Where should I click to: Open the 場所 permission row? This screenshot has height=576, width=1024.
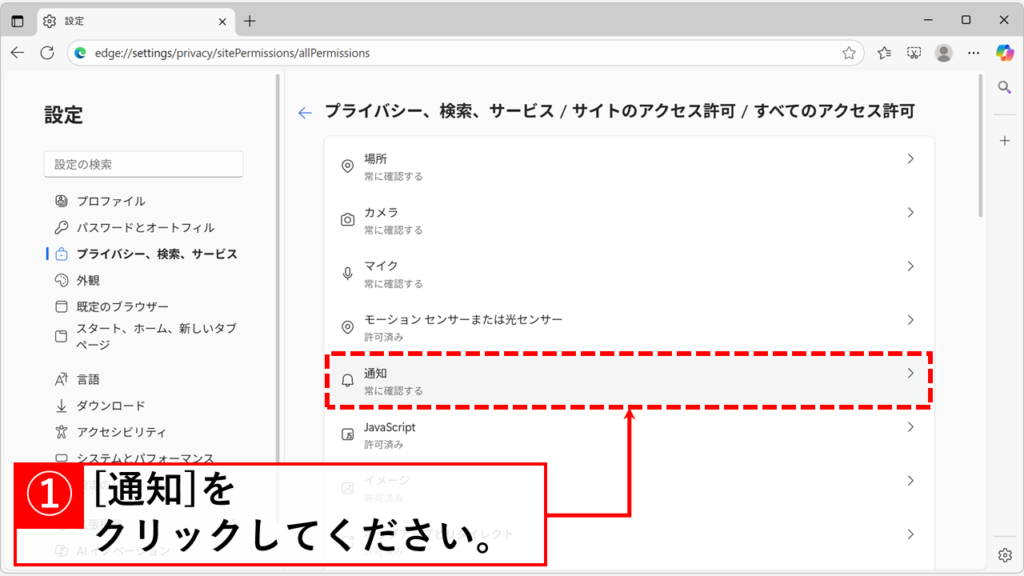629,167
